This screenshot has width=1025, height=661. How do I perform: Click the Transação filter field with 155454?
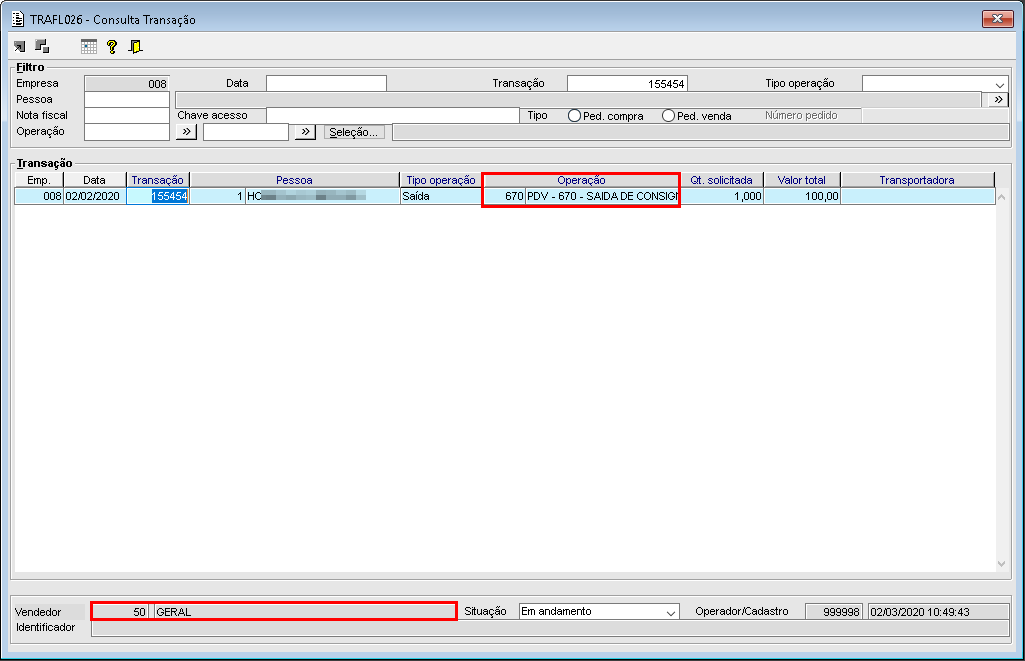point(628,84)
